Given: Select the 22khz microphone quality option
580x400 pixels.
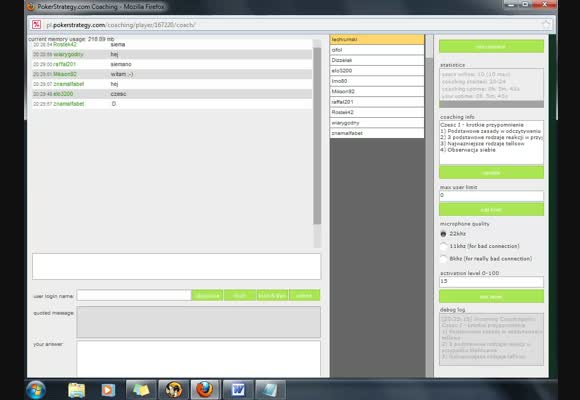Looking at the screenshot, I should tap(443, 234).
